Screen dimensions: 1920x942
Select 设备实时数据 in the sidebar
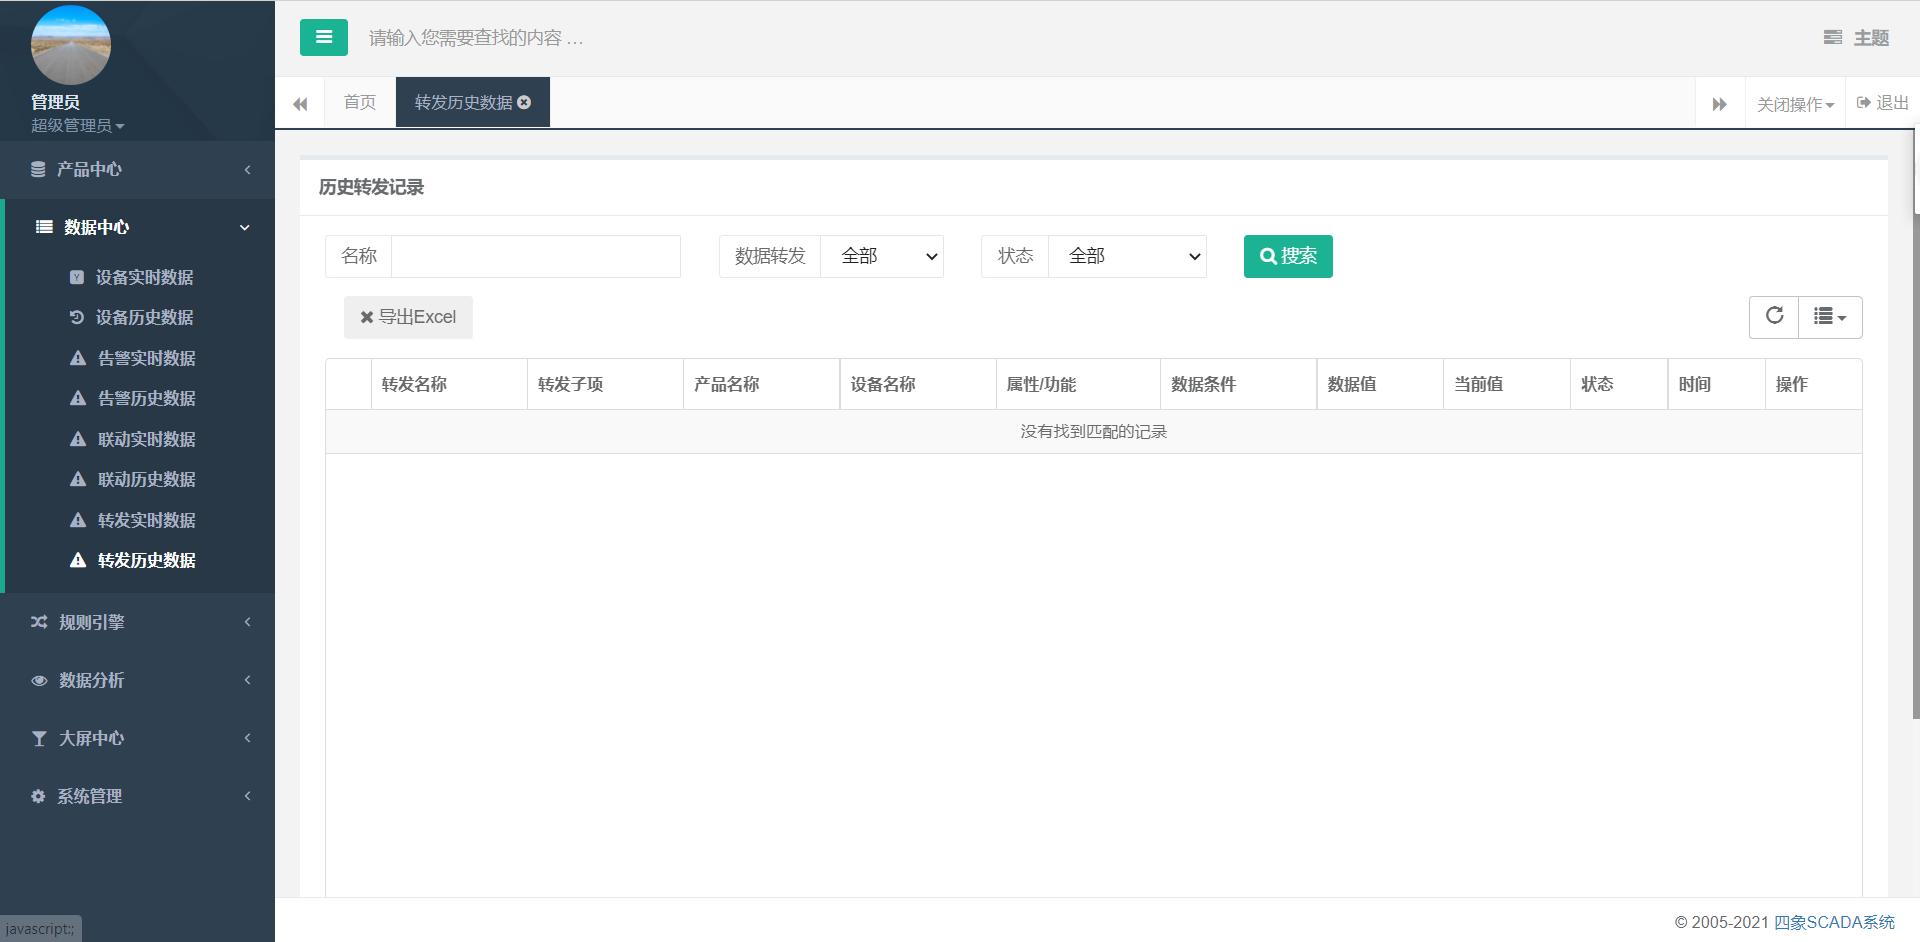point(145,277)
